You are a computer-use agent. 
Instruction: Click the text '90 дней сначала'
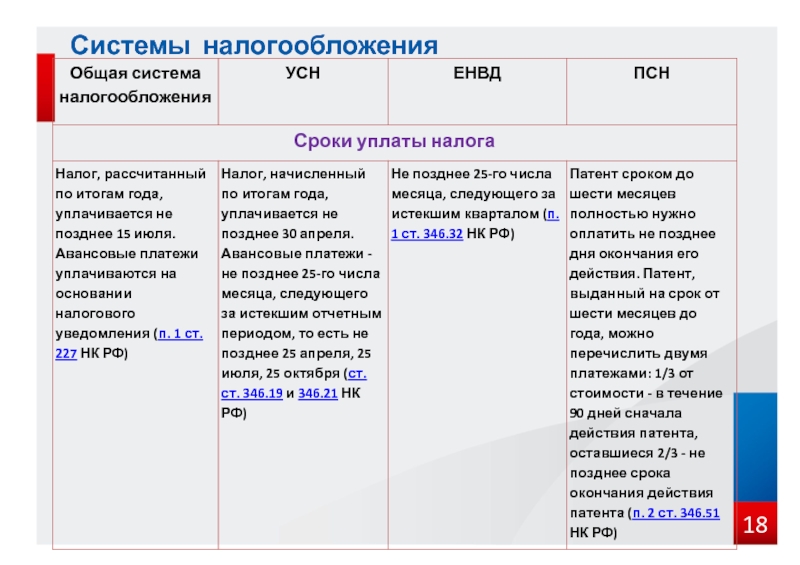point(626,413)
